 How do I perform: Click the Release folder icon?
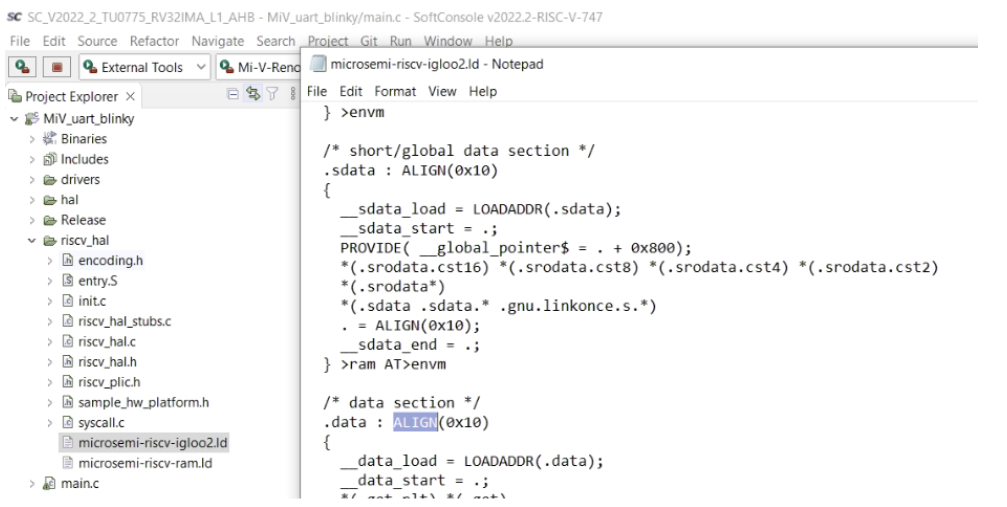49,220
